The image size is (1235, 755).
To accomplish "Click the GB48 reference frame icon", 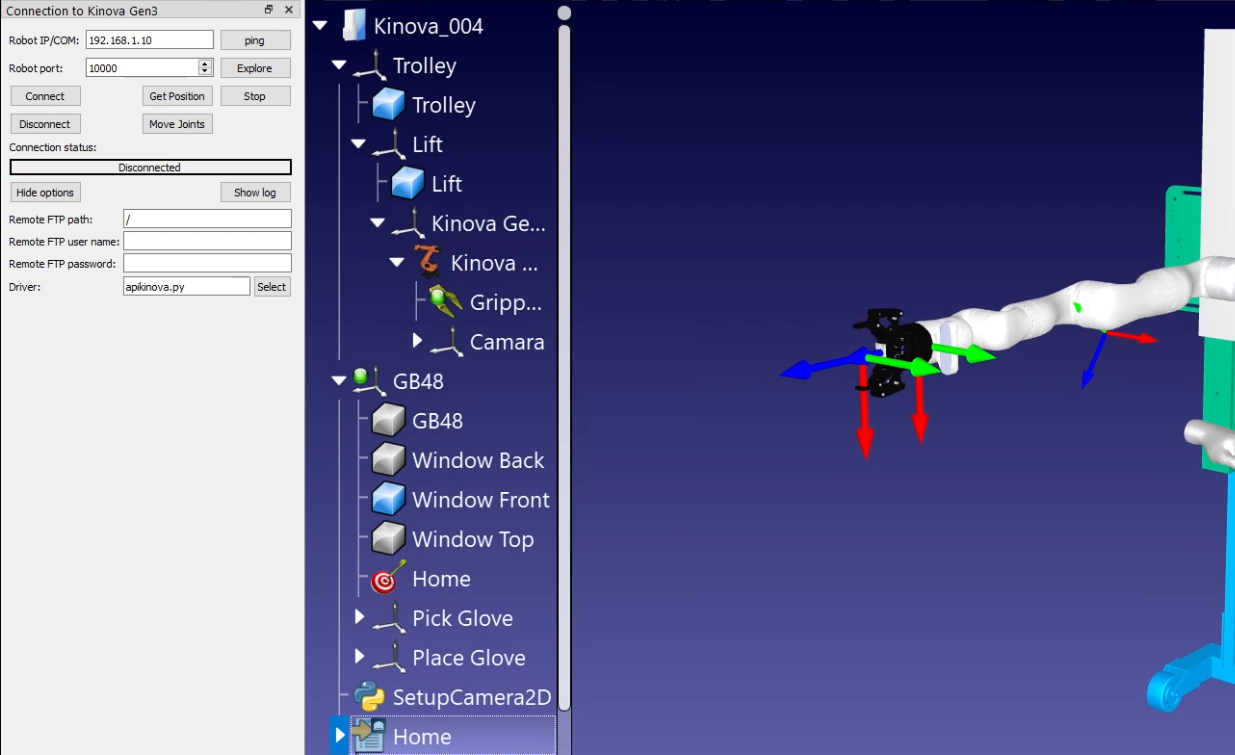I will click(x=370, y=381).
